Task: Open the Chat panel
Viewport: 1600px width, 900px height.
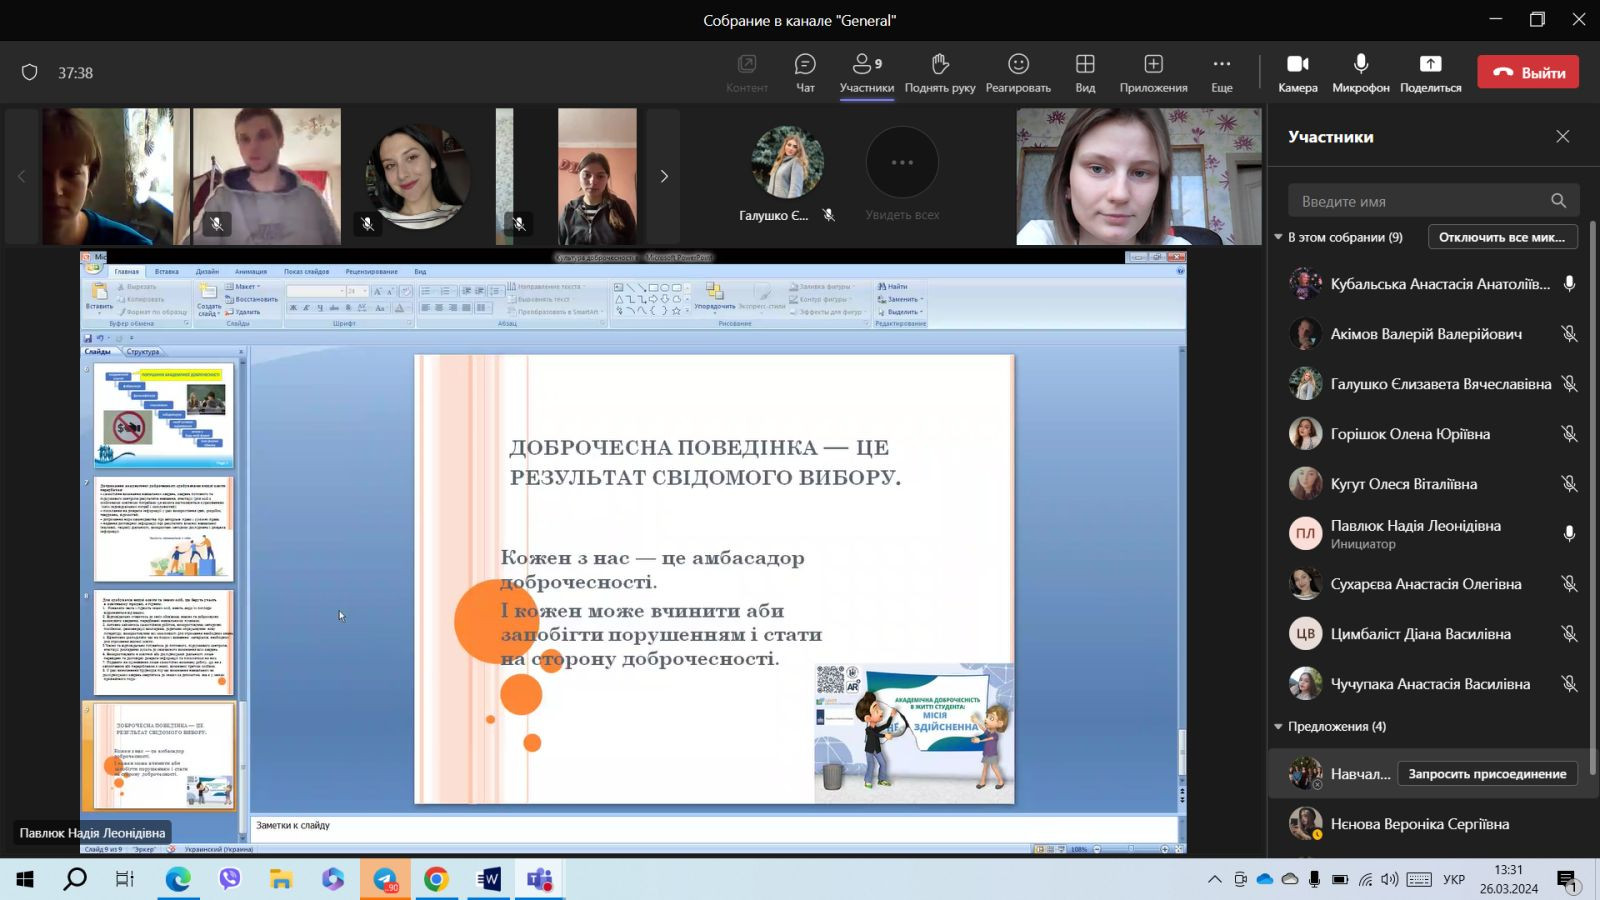Action: (x=805, y=72)
